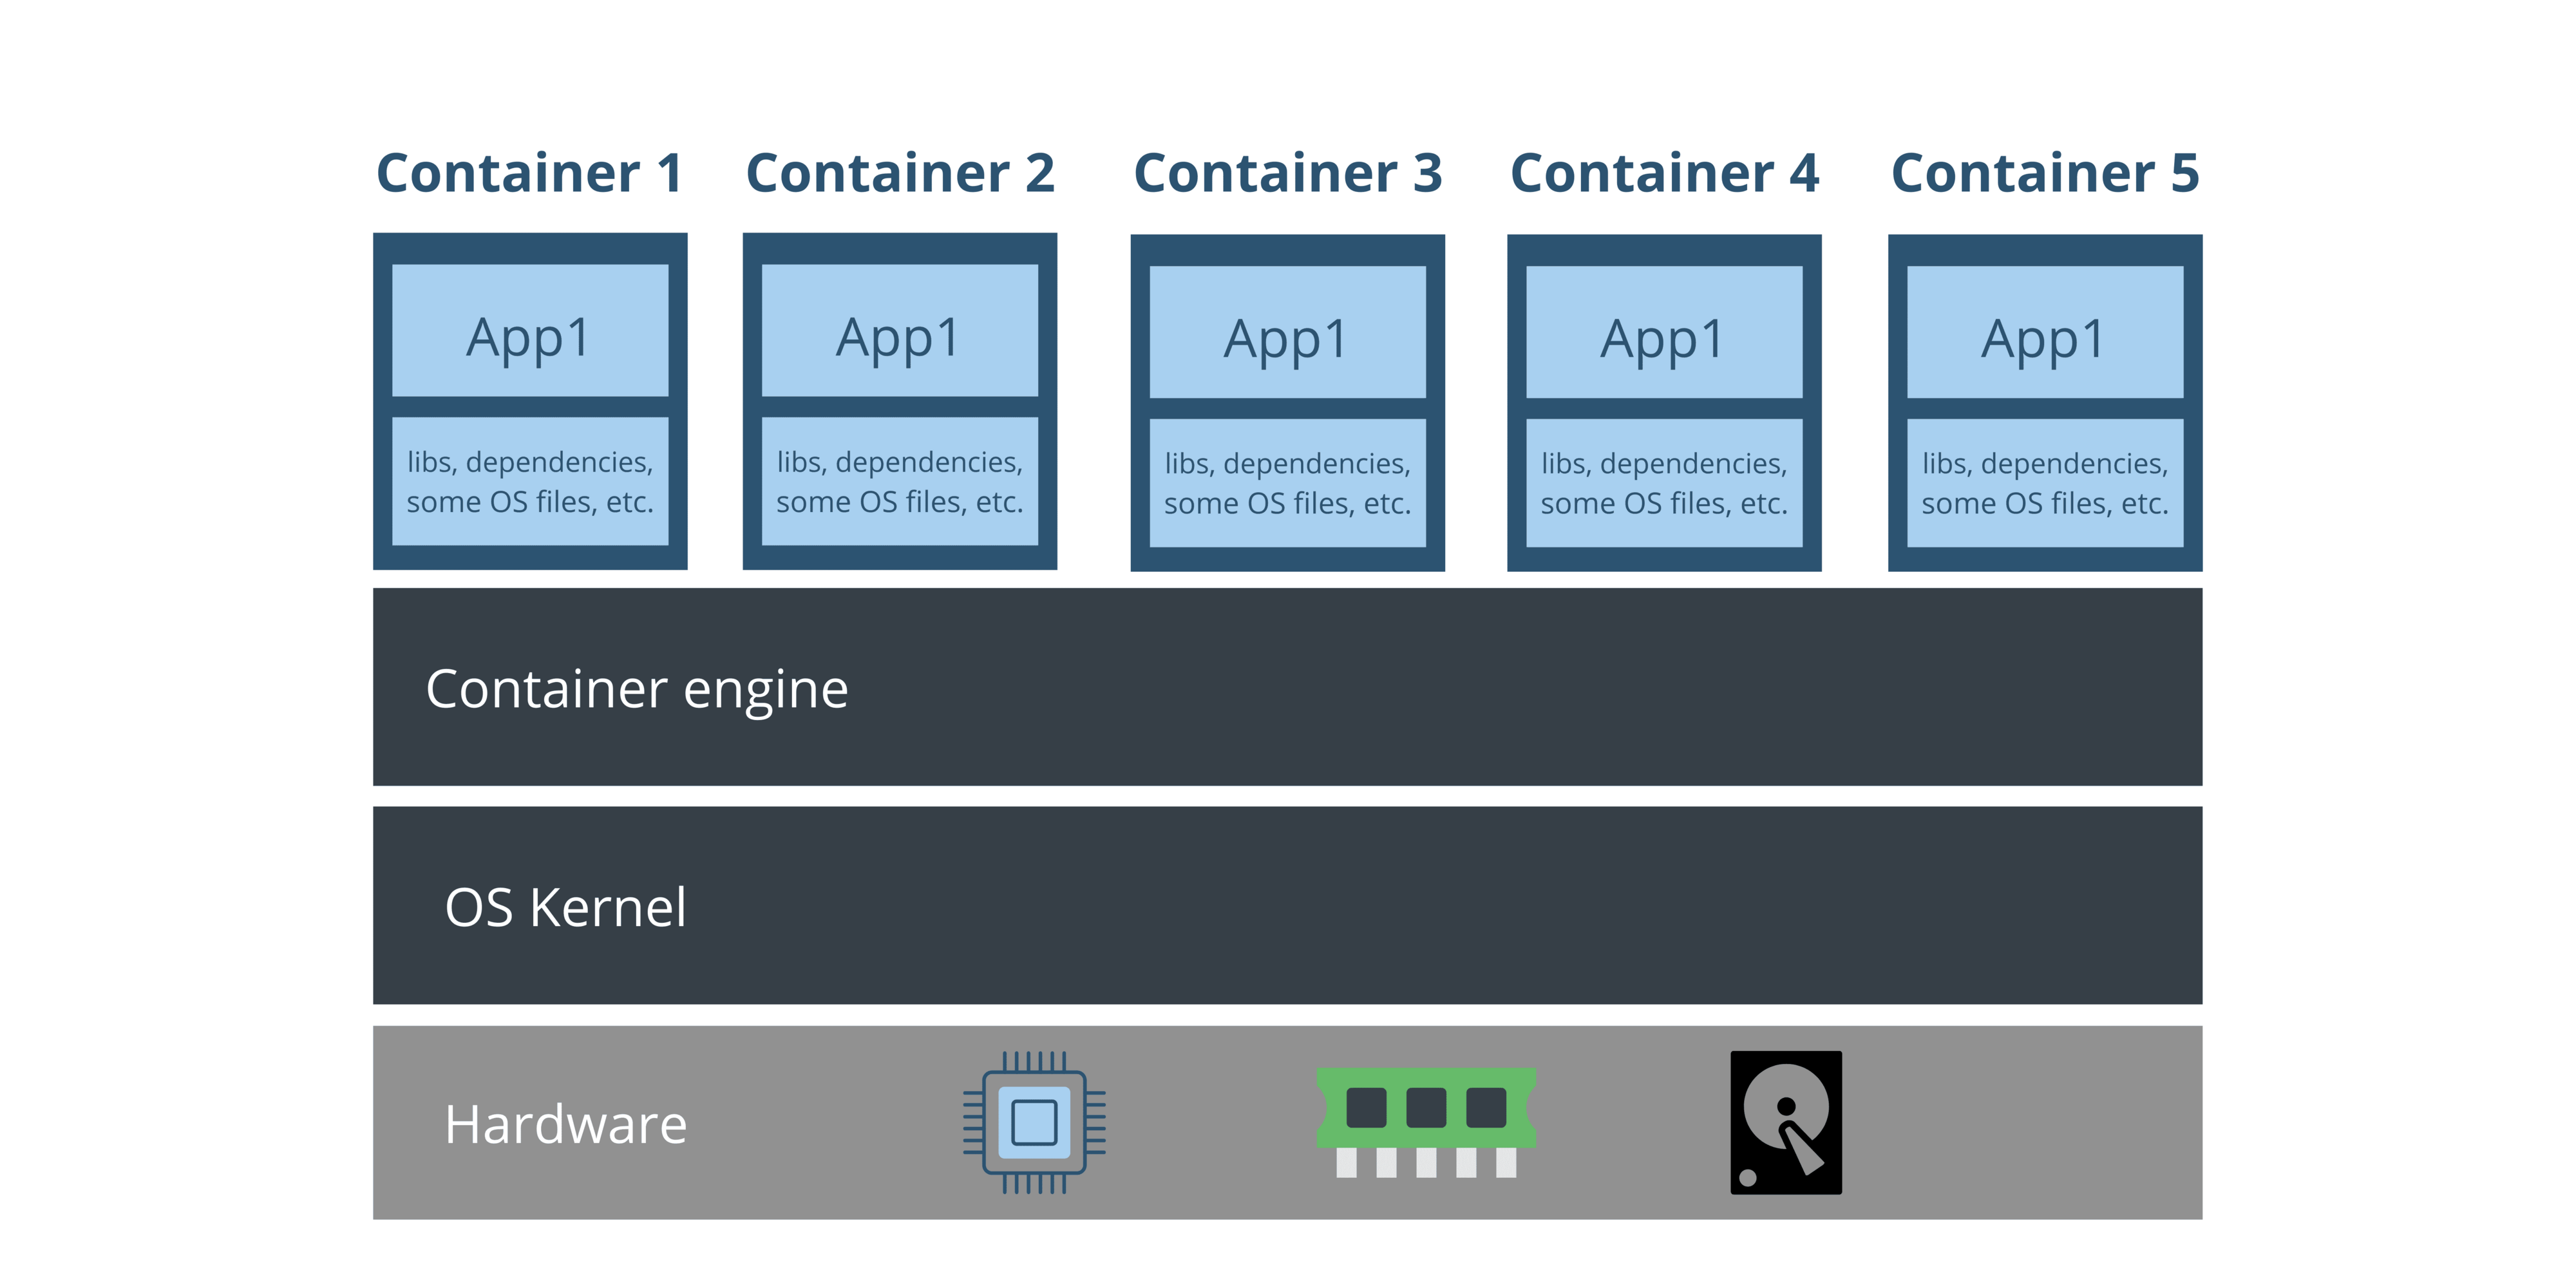Image resolution: width=2576 pixels, height=1288 pixels.
Task: Expand the OS Kernel layer
Action: [x=1288, y=905]
